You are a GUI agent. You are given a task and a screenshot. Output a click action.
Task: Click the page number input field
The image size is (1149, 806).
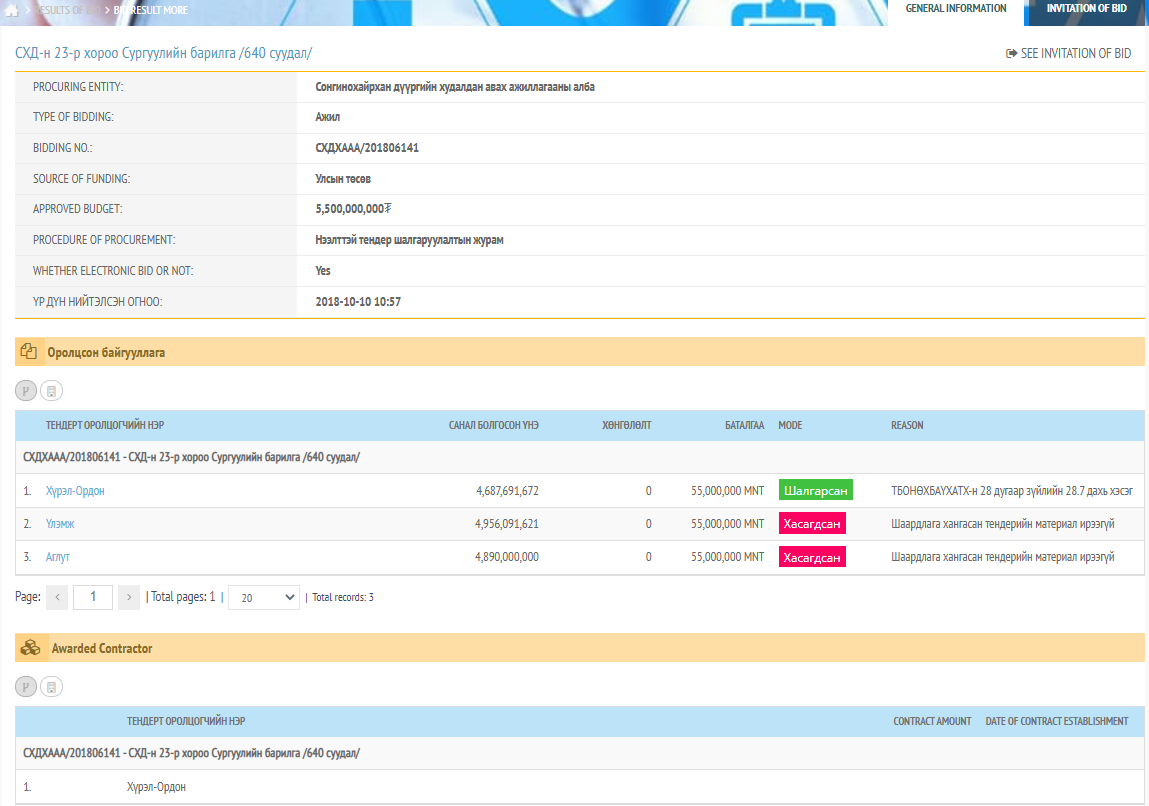(93, 597)
